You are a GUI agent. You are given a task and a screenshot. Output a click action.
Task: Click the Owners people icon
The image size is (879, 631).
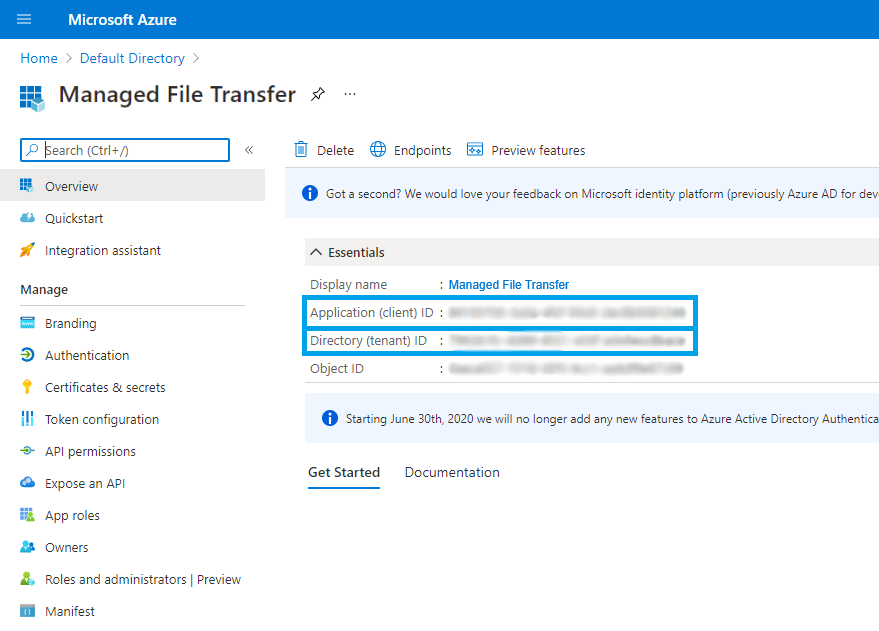(27, 546)
